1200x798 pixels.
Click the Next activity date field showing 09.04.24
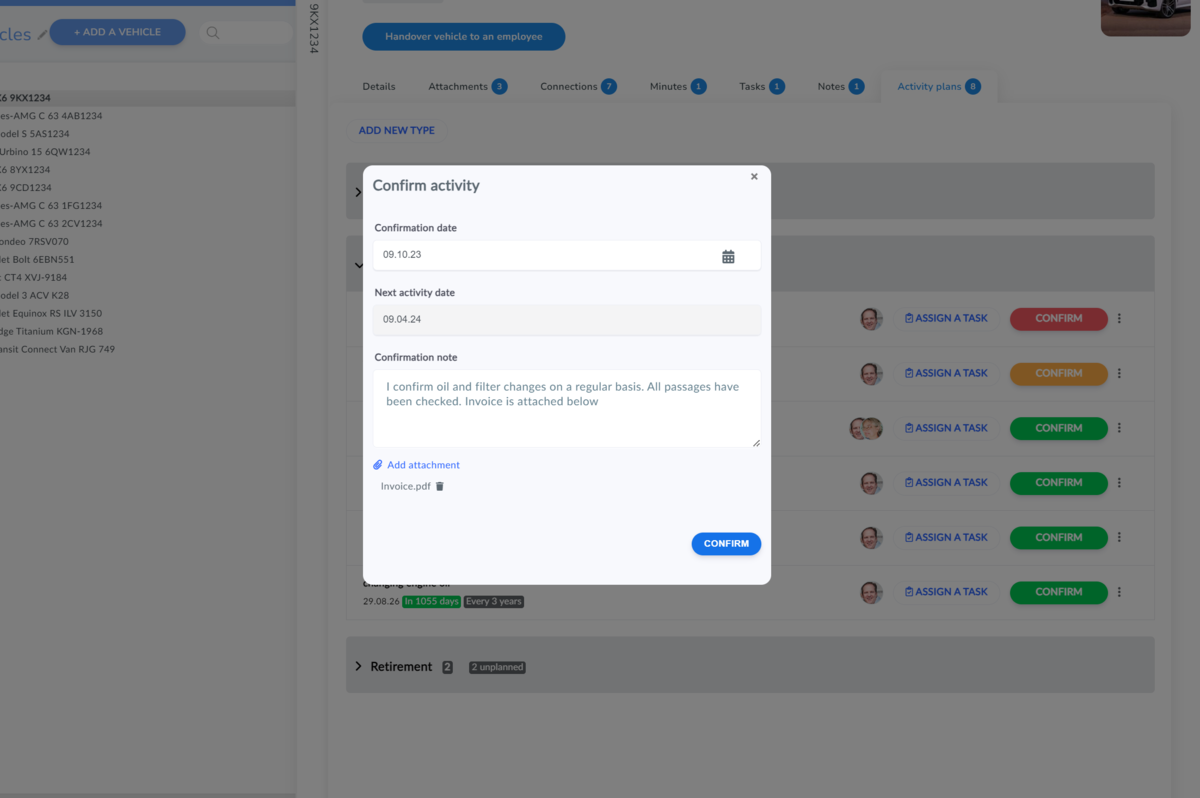pos(567,320)
